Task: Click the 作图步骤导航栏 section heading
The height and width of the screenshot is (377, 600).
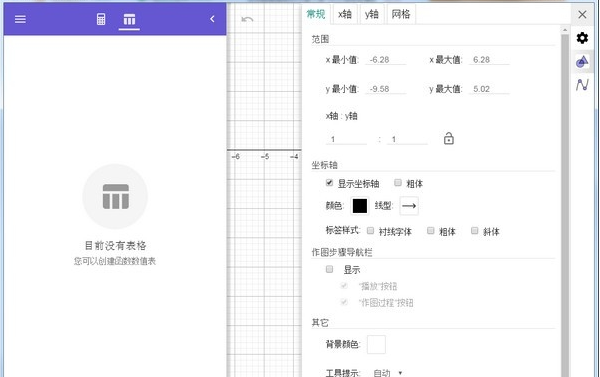Action: click(x=342, y=252)
